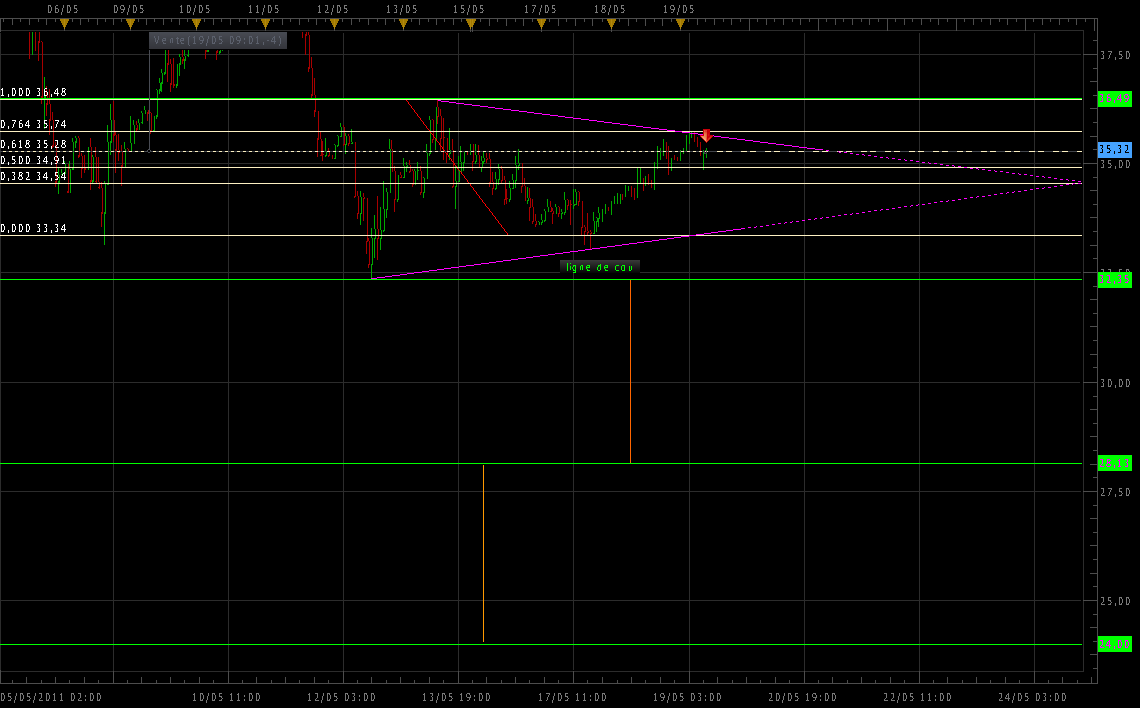Click the red sell arrow marker
The height and width of the screenshot is (708, 1140).
(705, 136)
